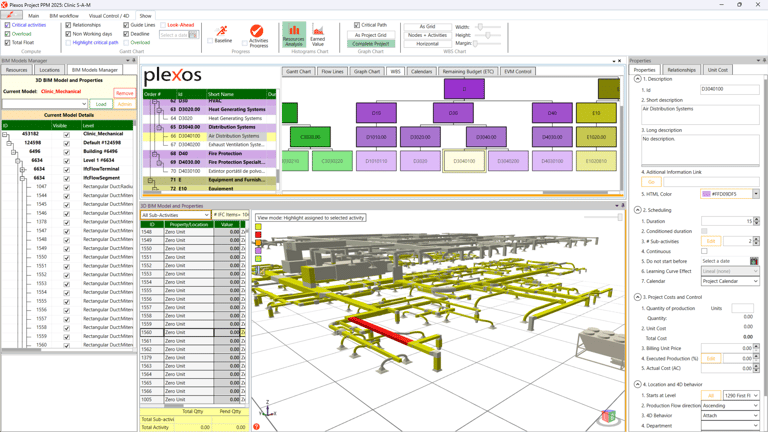Uncheck the Relationships checkbox
This screenshot has width=768, height=432.
pos(68,25)
